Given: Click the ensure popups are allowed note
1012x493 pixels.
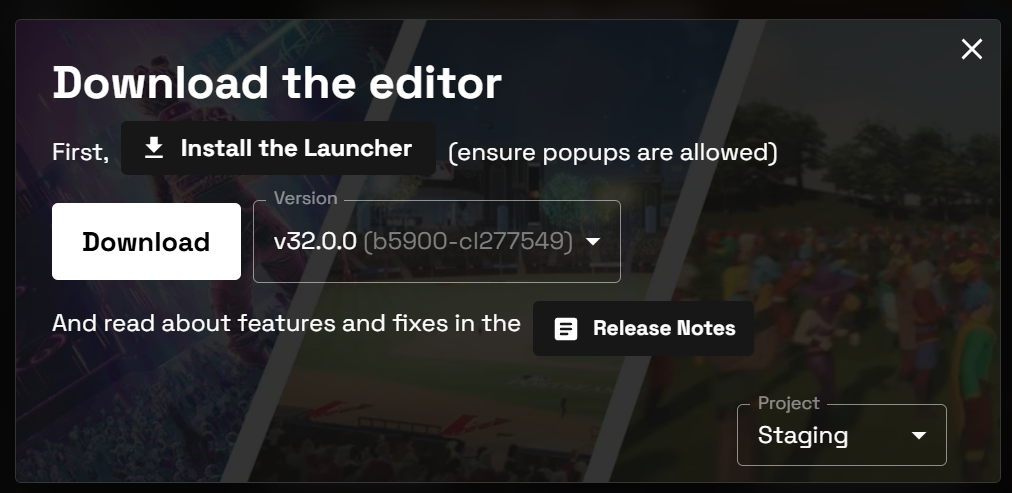Looking at the screenshot, I should coord(612,152).
